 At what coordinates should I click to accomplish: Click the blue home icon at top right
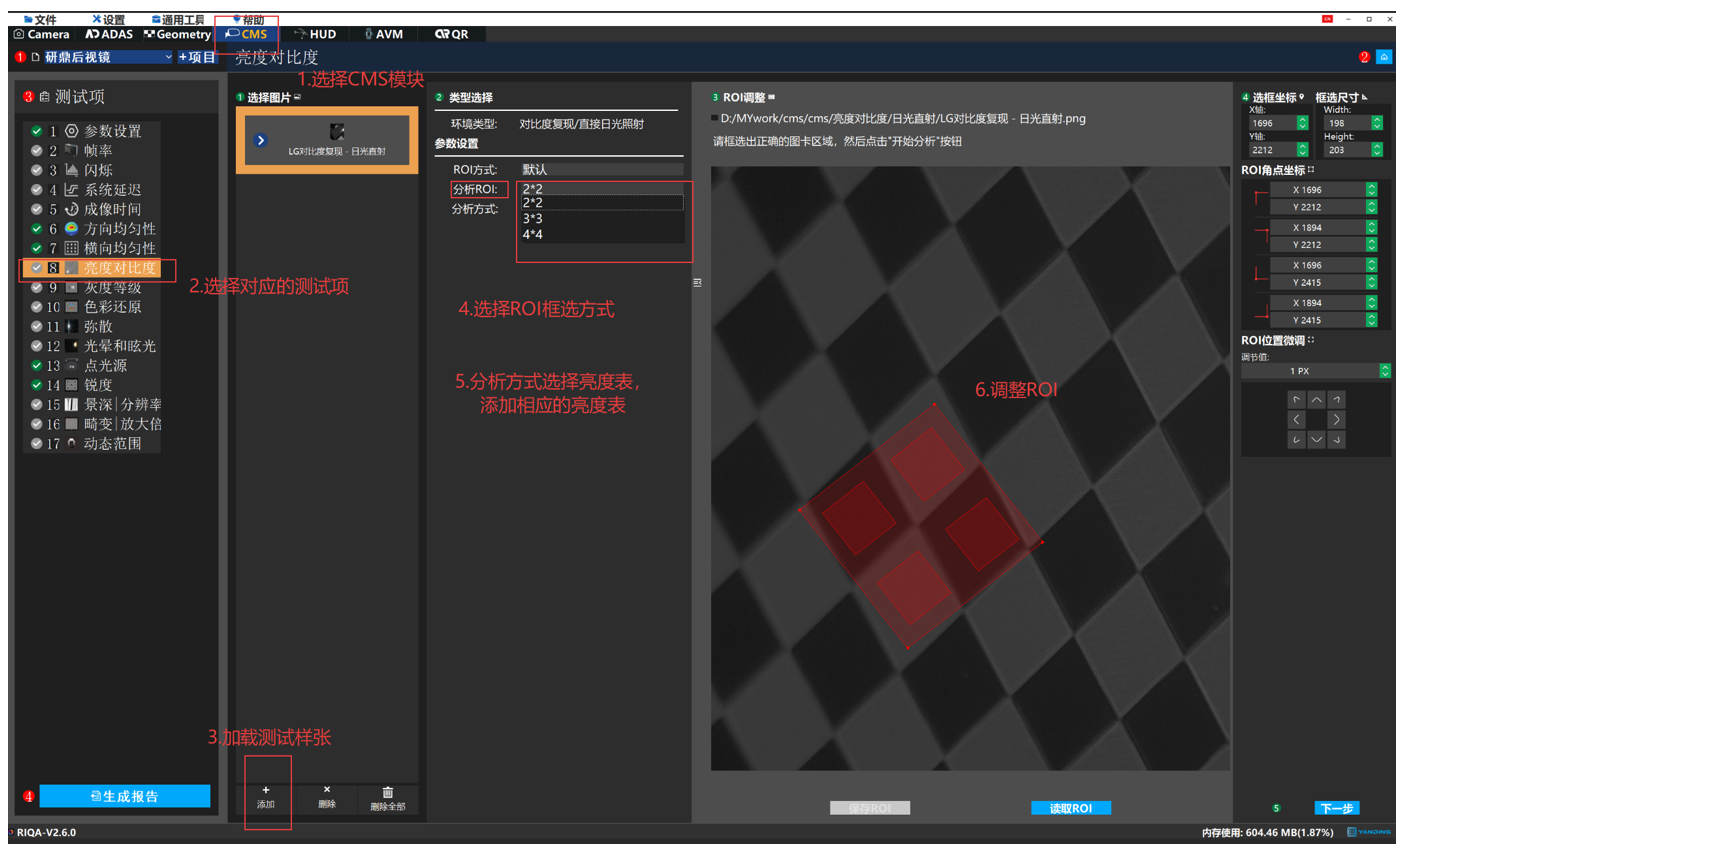click(x=1383, y=57)
